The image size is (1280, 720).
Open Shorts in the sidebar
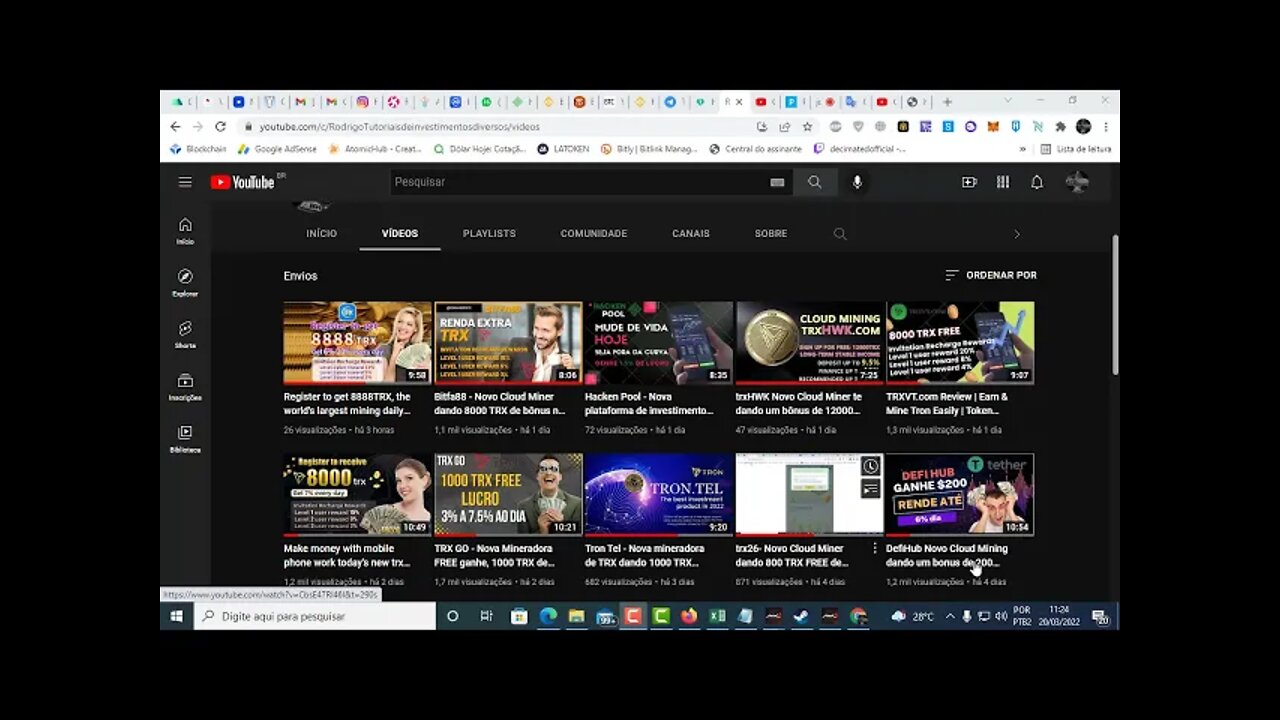[185, 335]
